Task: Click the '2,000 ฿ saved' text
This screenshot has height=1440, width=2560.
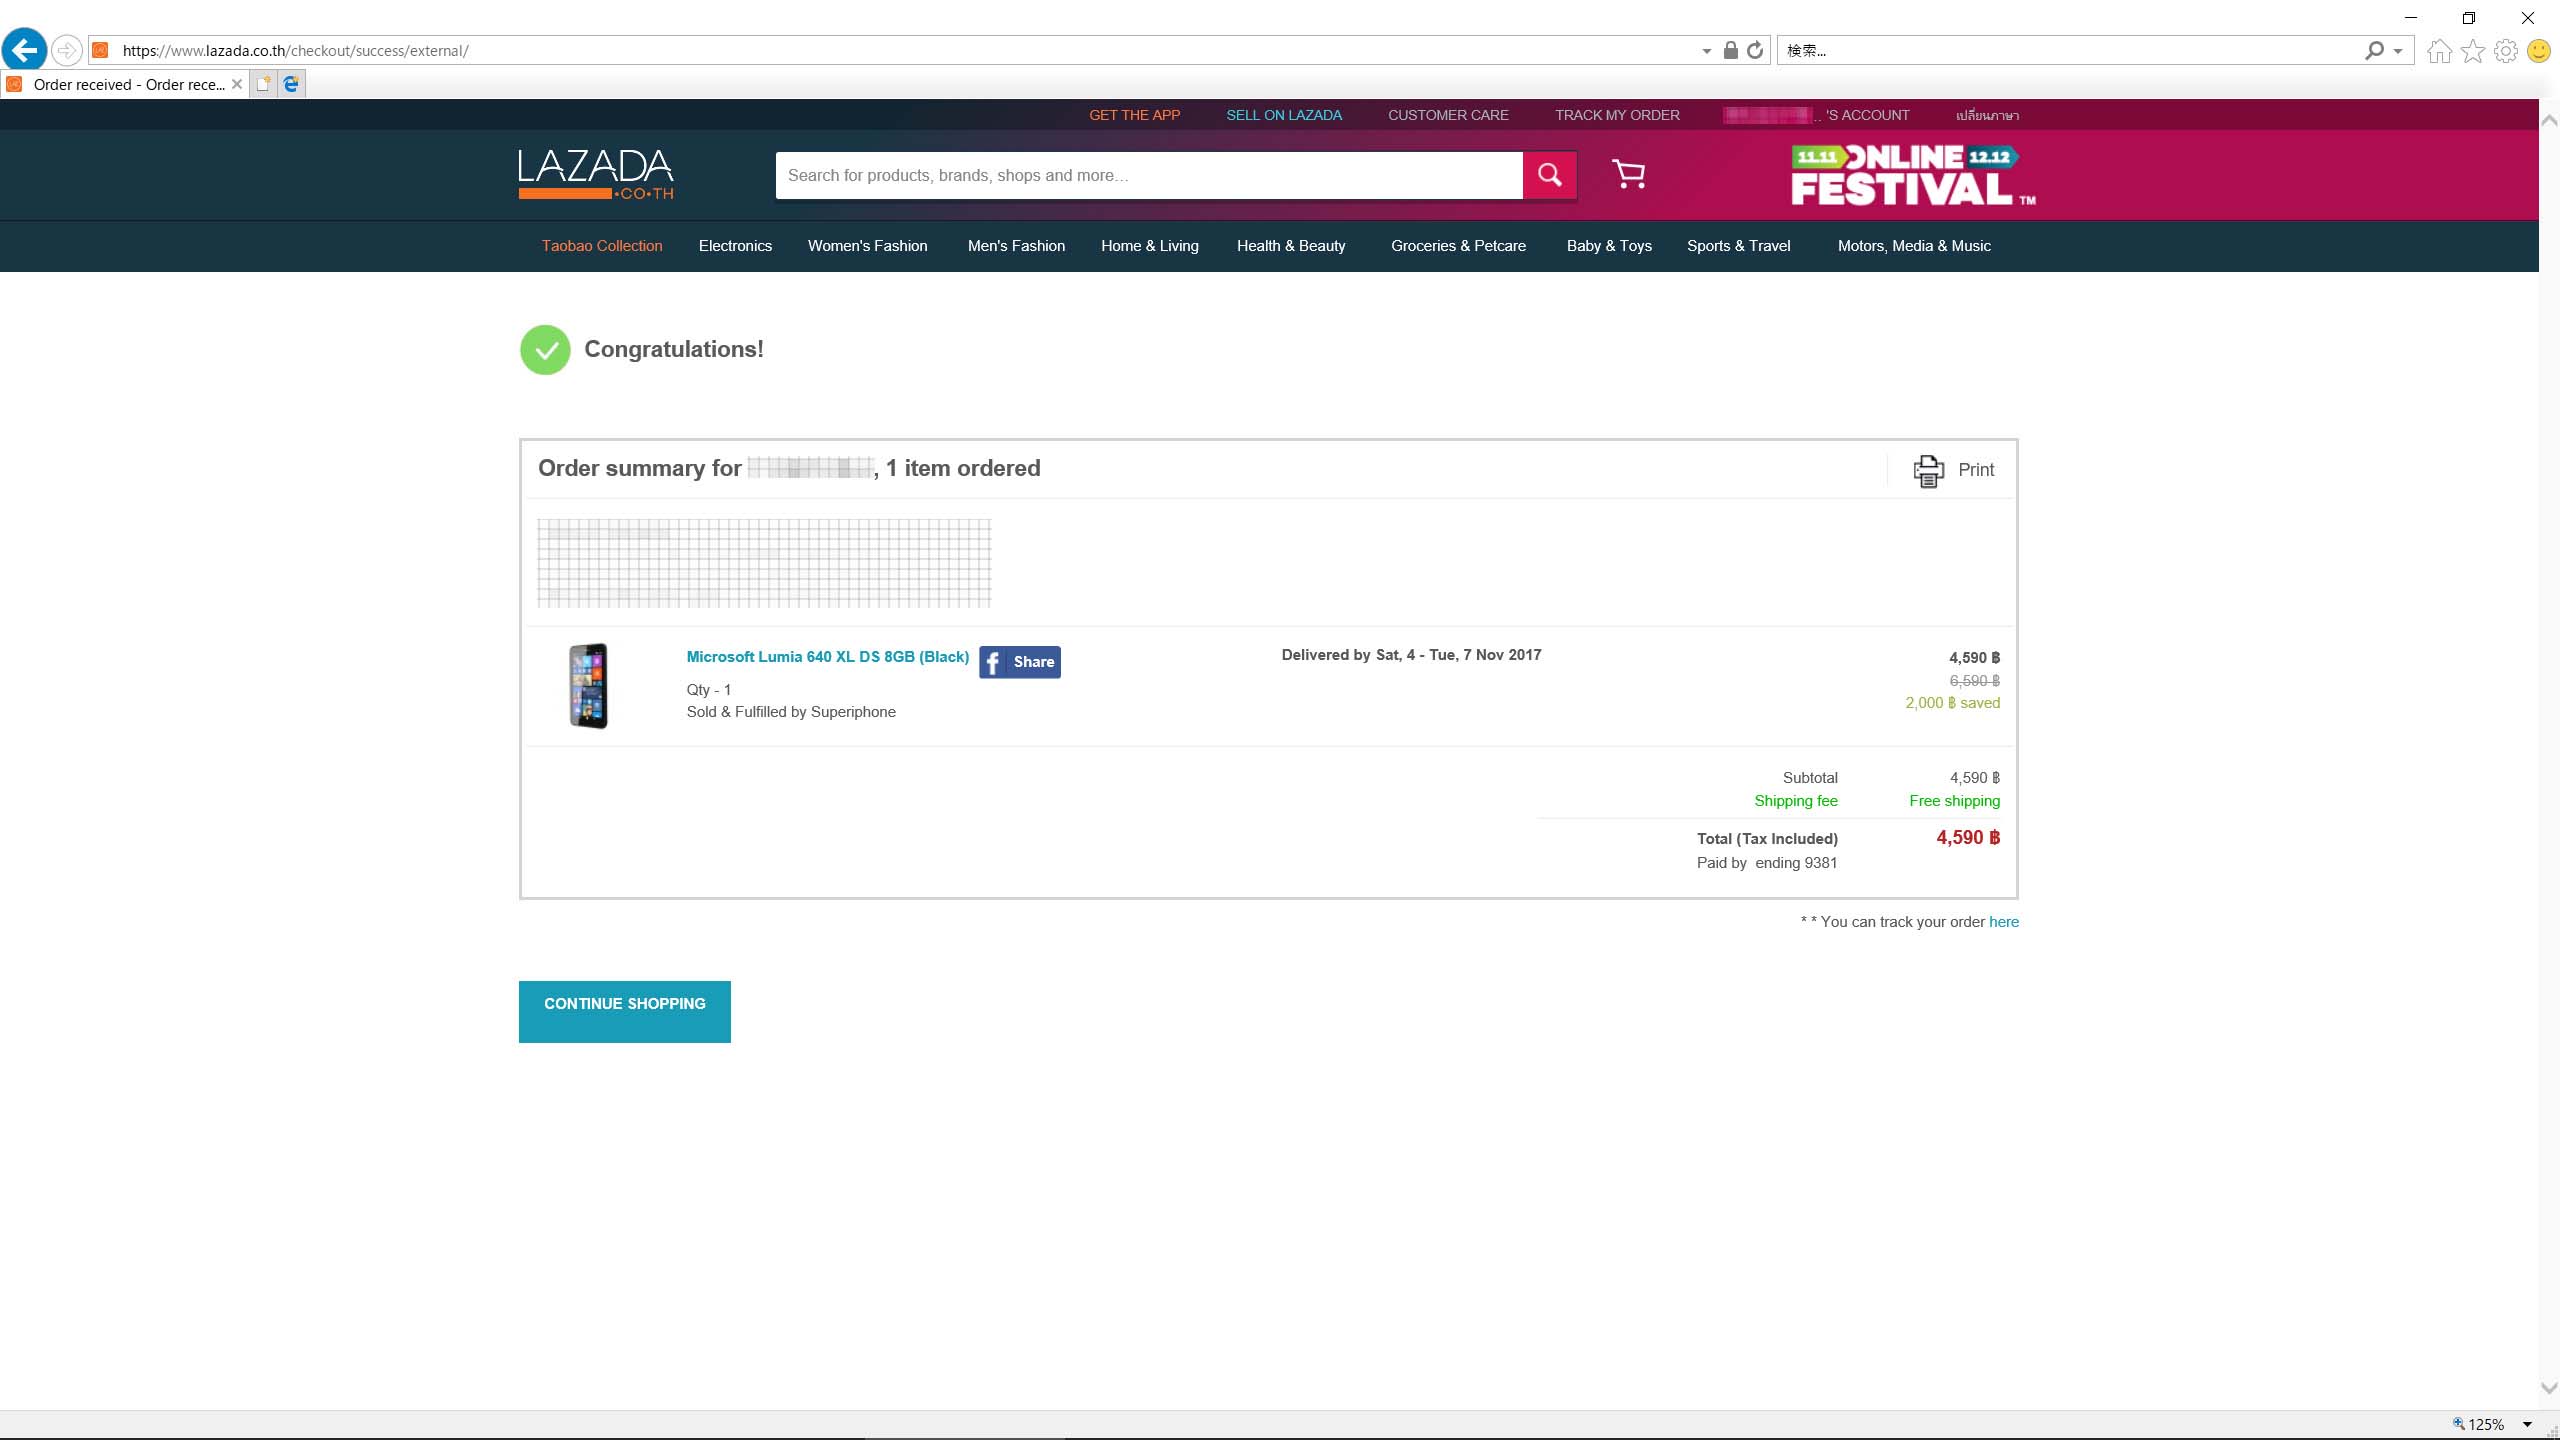Action: (1952, 703)
